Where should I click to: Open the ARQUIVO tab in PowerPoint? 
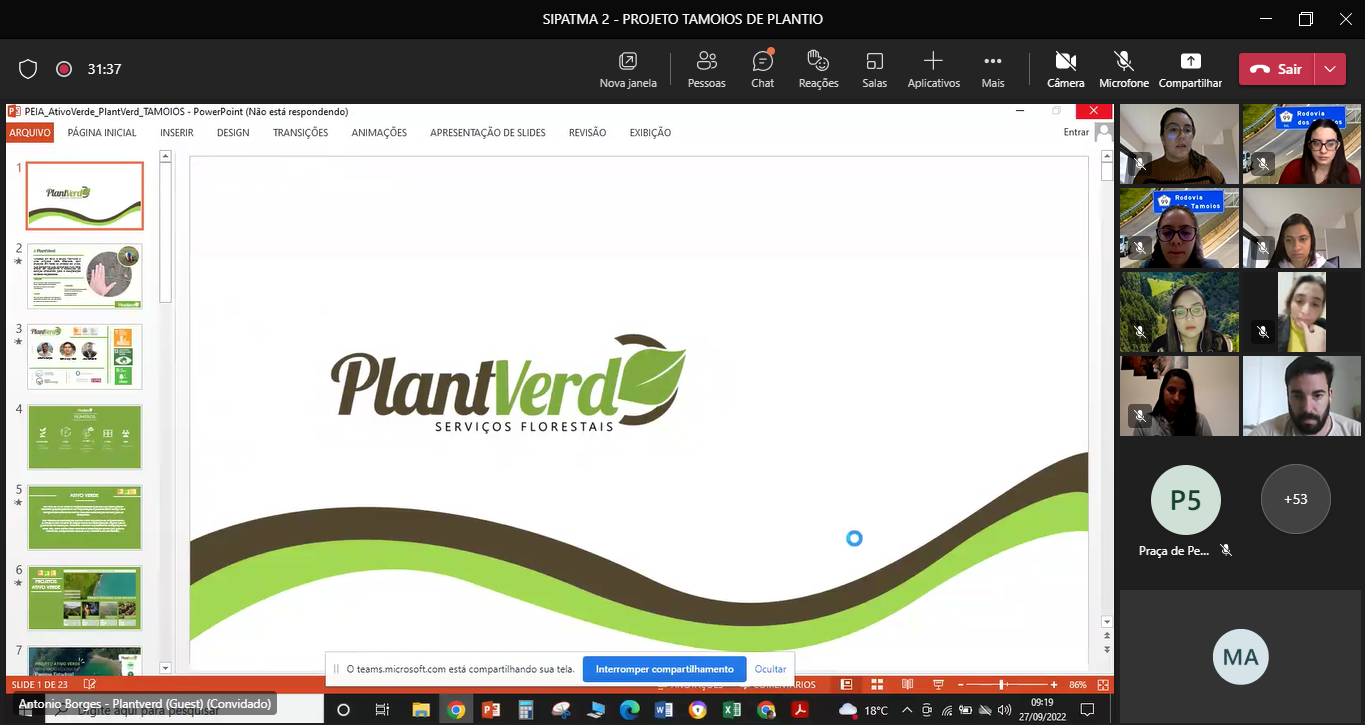pyautogui.click(x=30, y=133)
